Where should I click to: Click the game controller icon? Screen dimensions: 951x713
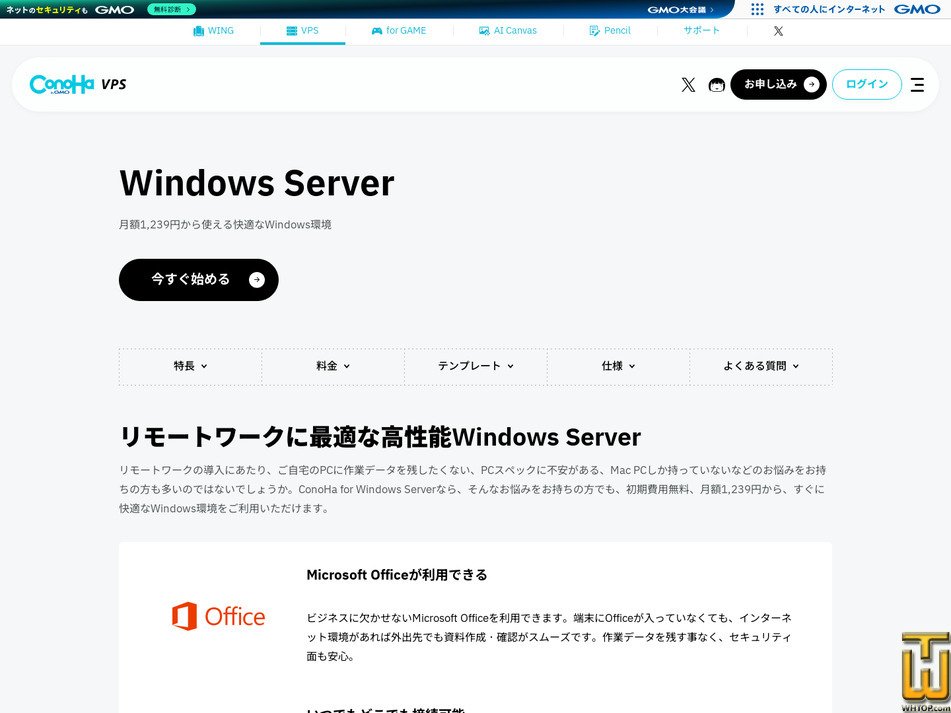(377, 31)
